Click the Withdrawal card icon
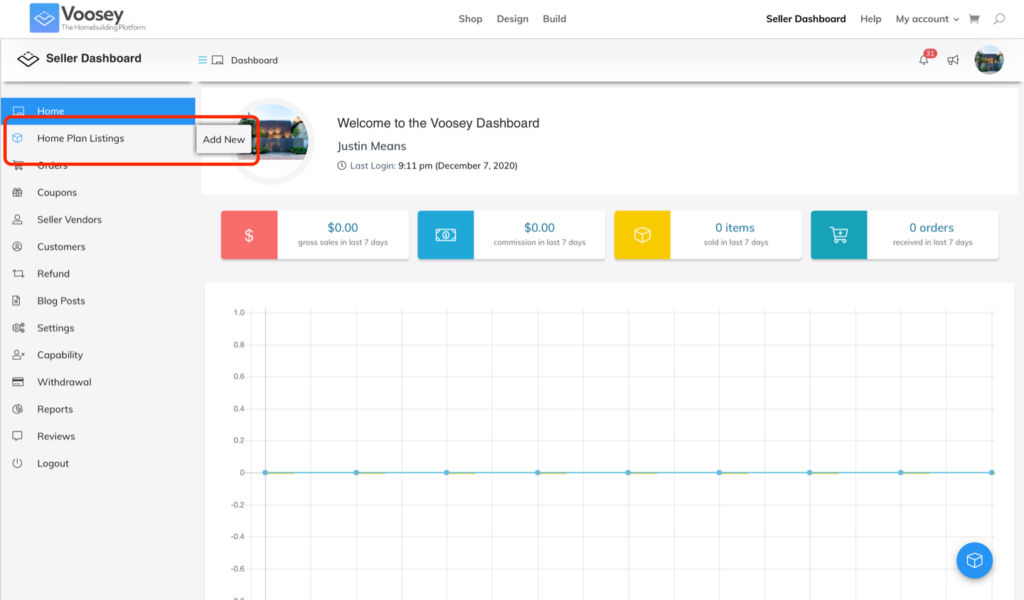Viewport: 1024px width, 600px height. click(18, 382)
